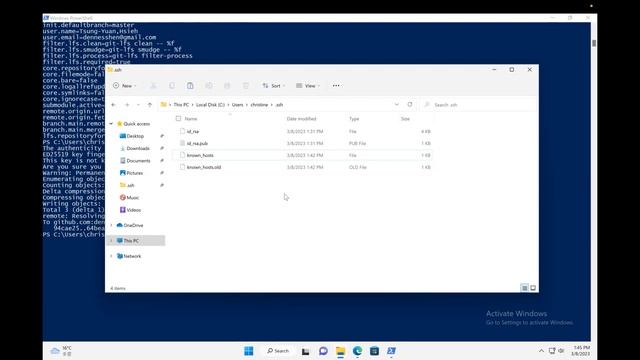Click the Paste icon in Explorer toolbar
Viewport: 640px width, 360px height.
pos(190,86)
